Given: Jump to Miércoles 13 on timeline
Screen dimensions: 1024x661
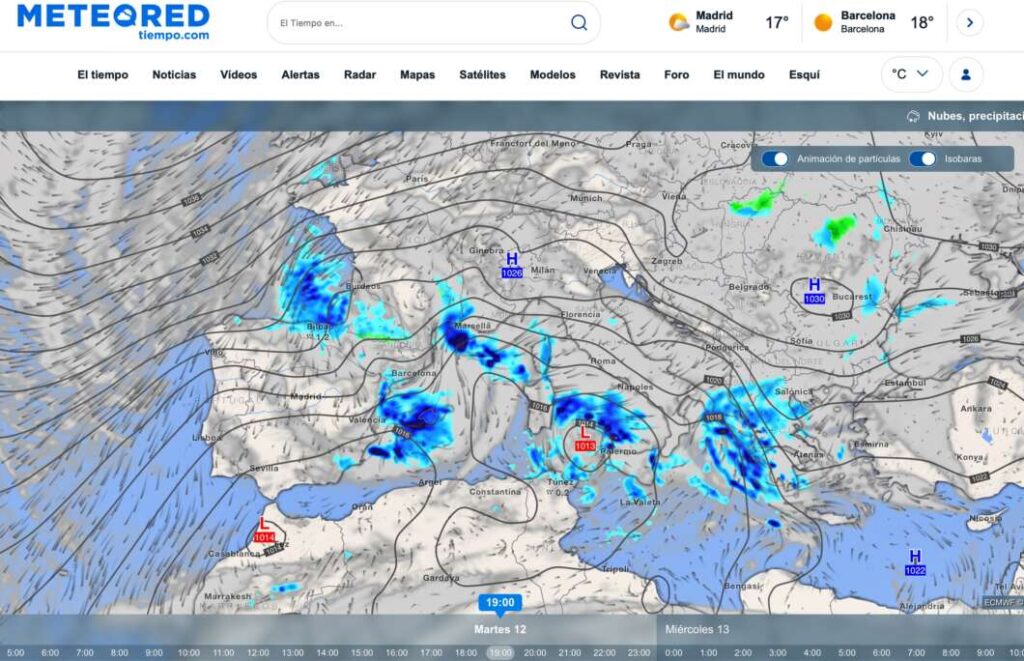Looking at the screenshot, I should (x=695, y=629).
